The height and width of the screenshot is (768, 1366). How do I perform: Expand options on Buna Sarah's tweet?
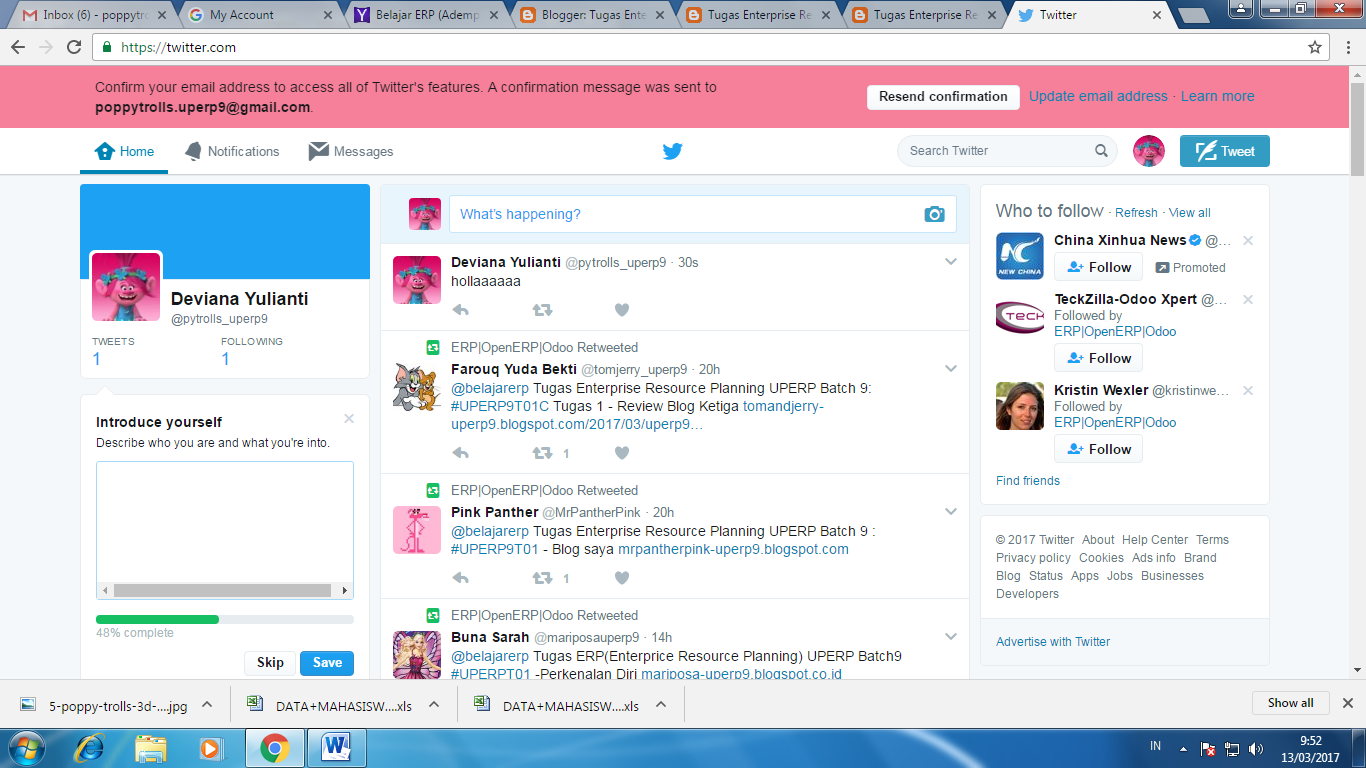(951, 637)
